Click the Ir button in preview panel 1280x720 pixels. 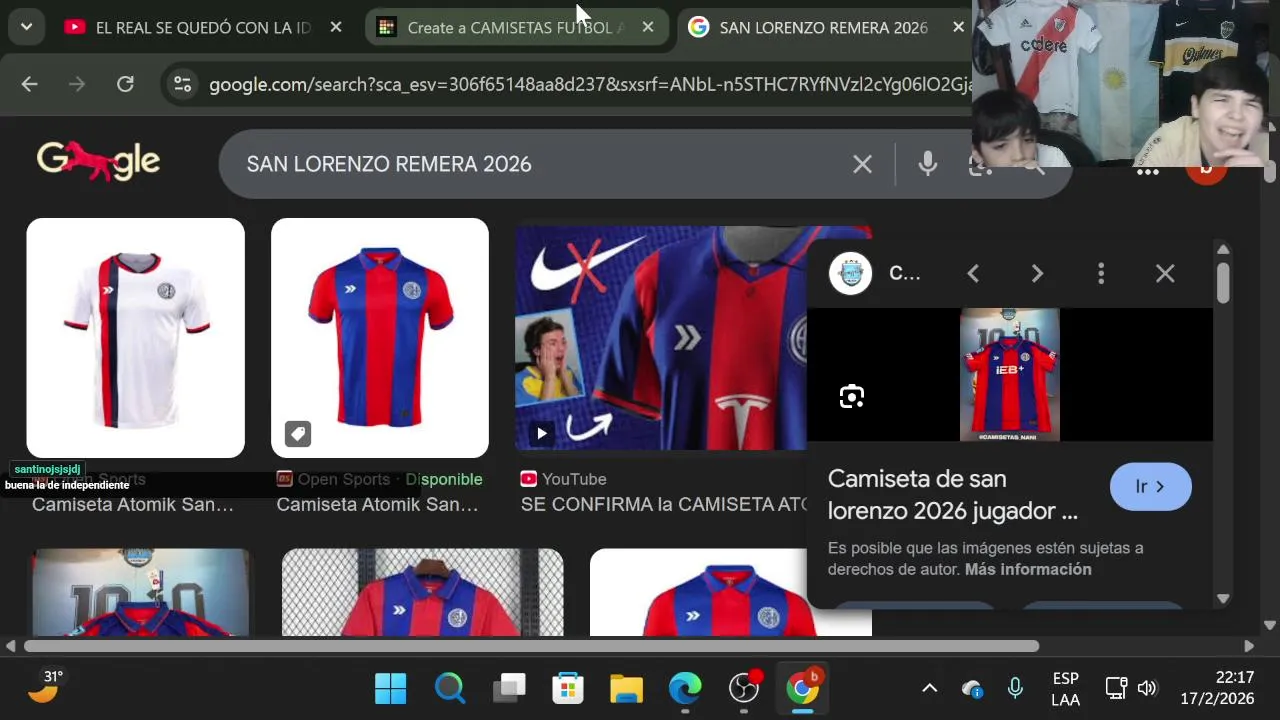tap(1150, 487)
